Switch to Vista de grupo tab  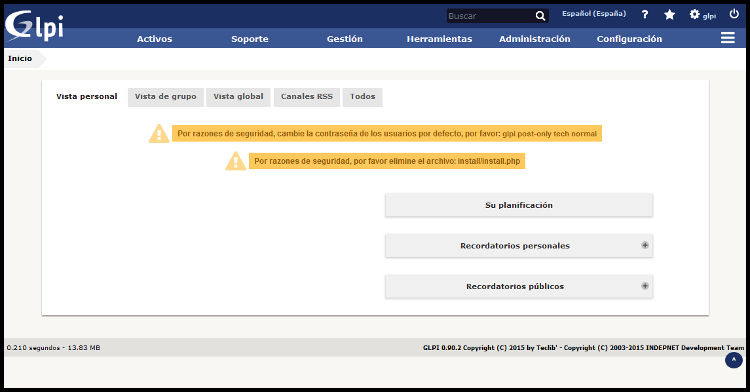tap(165, 97)
